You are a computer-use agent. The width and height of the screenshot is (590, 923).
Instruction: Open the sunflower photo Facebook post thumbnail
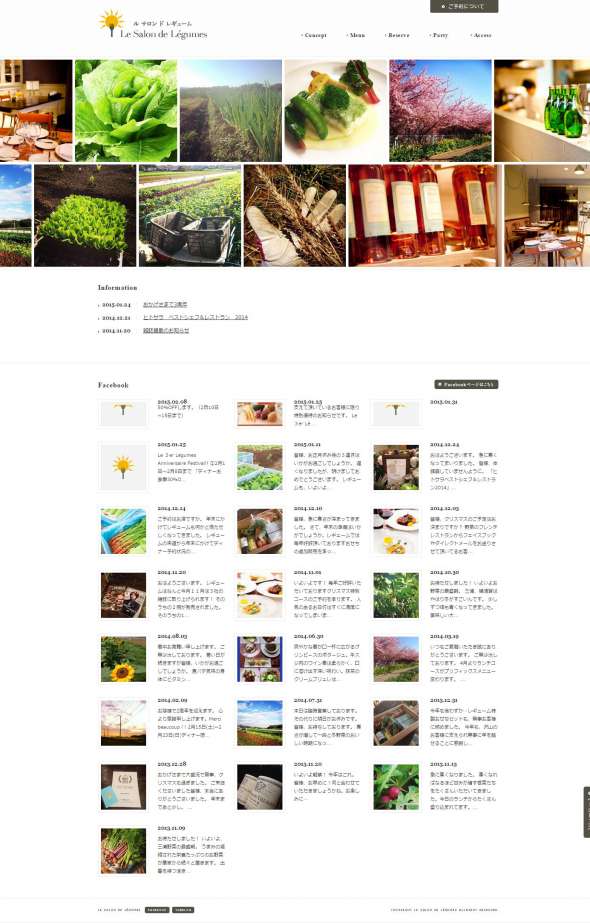pyautogui.click(x=123, y=659)
